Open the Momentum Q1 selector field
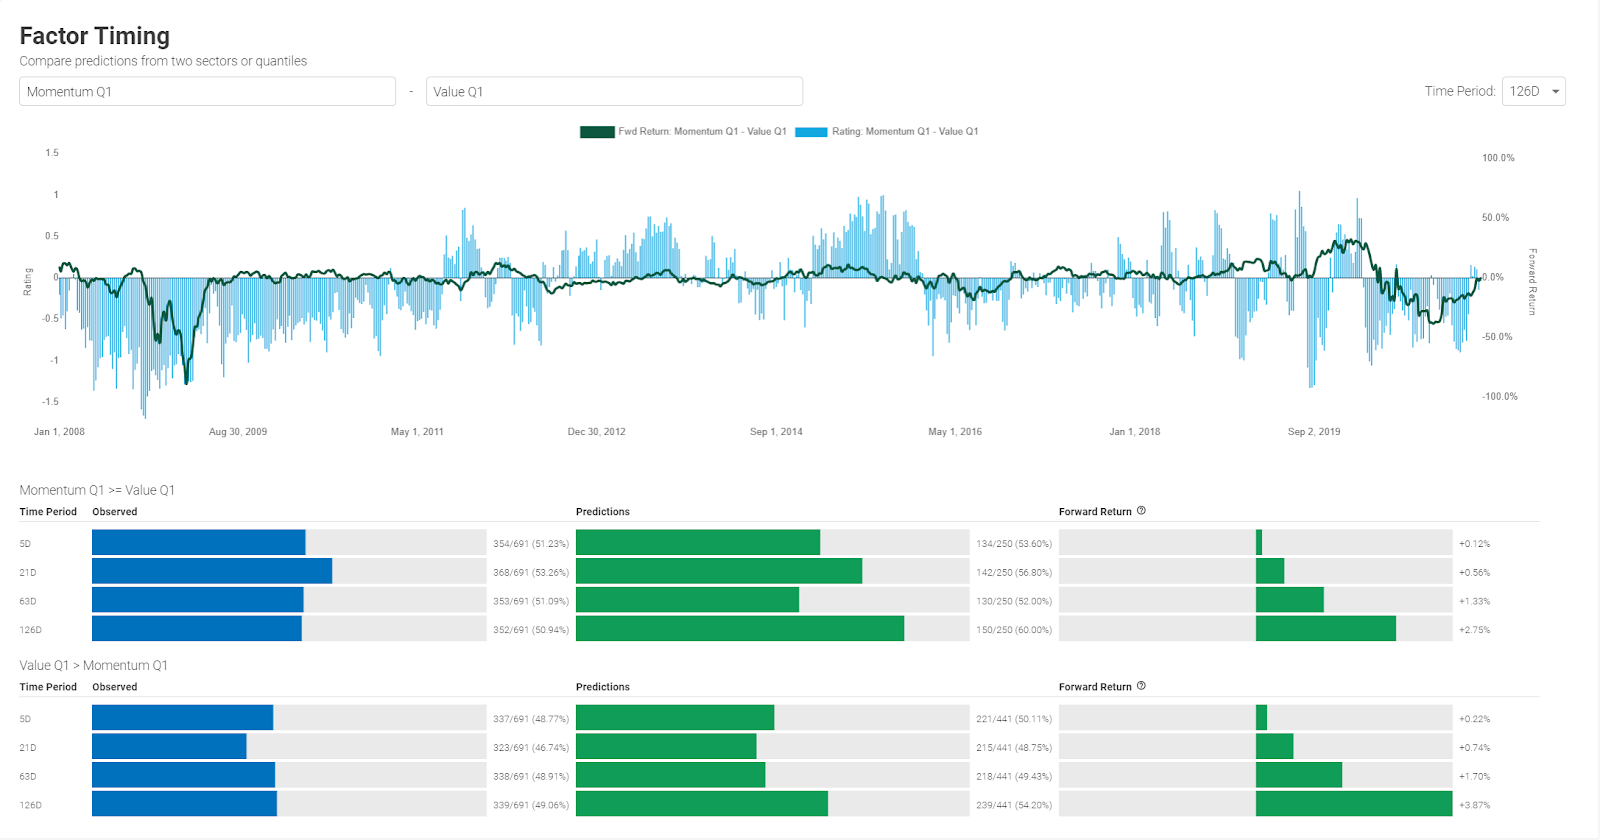 (x=207, y=91)
